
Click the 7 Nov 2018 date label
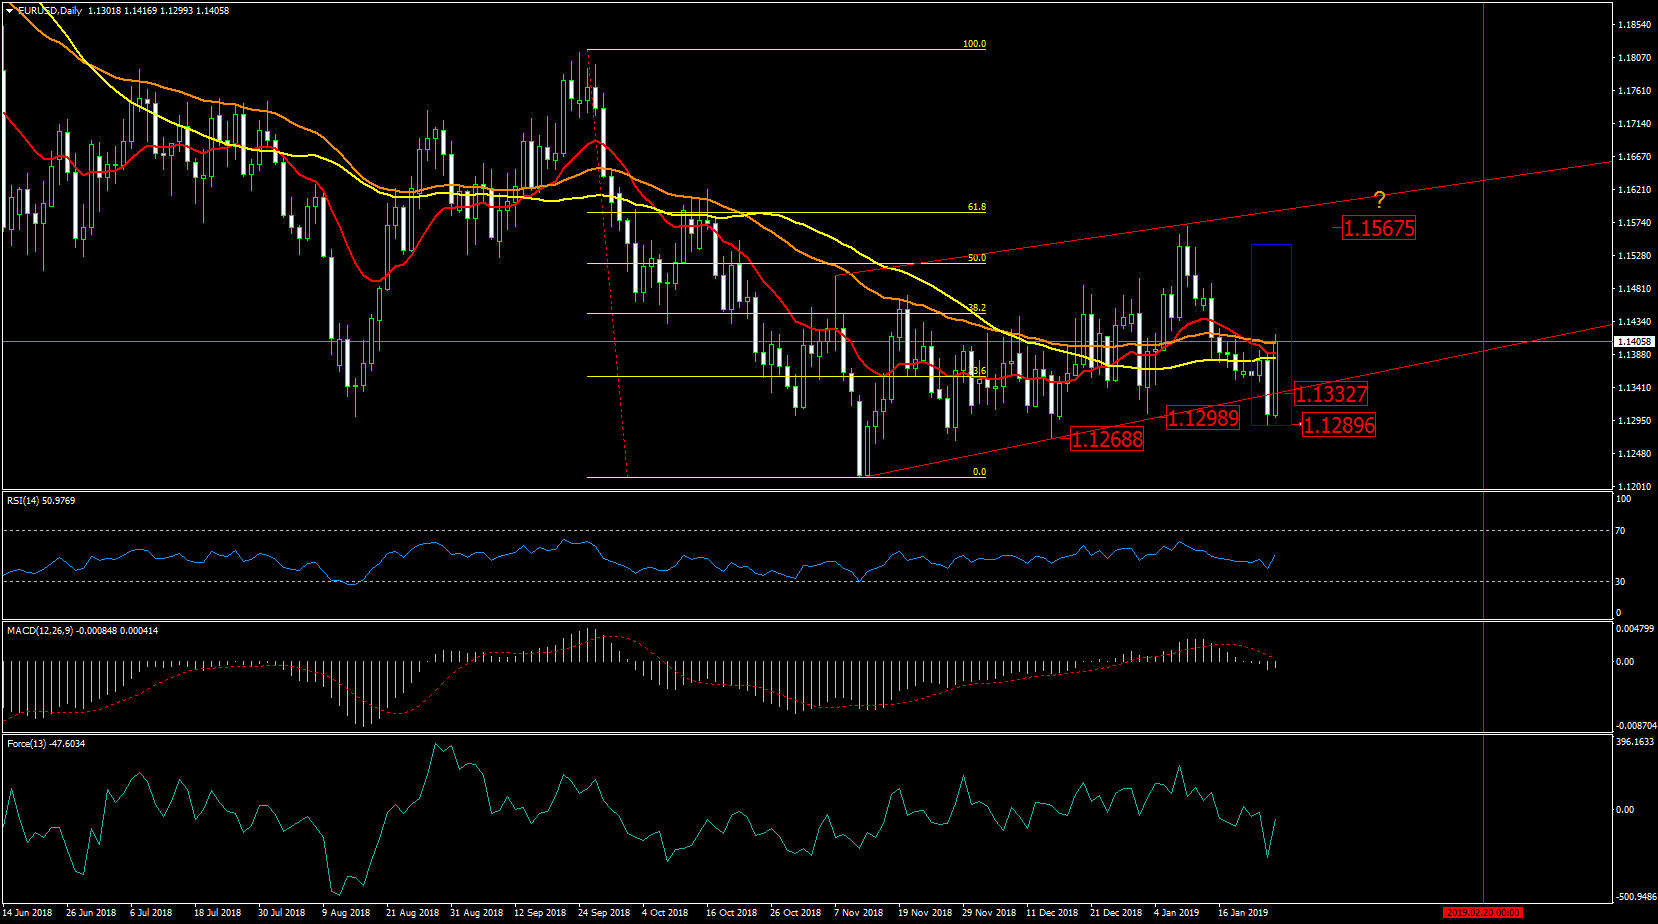coord(859,912)
